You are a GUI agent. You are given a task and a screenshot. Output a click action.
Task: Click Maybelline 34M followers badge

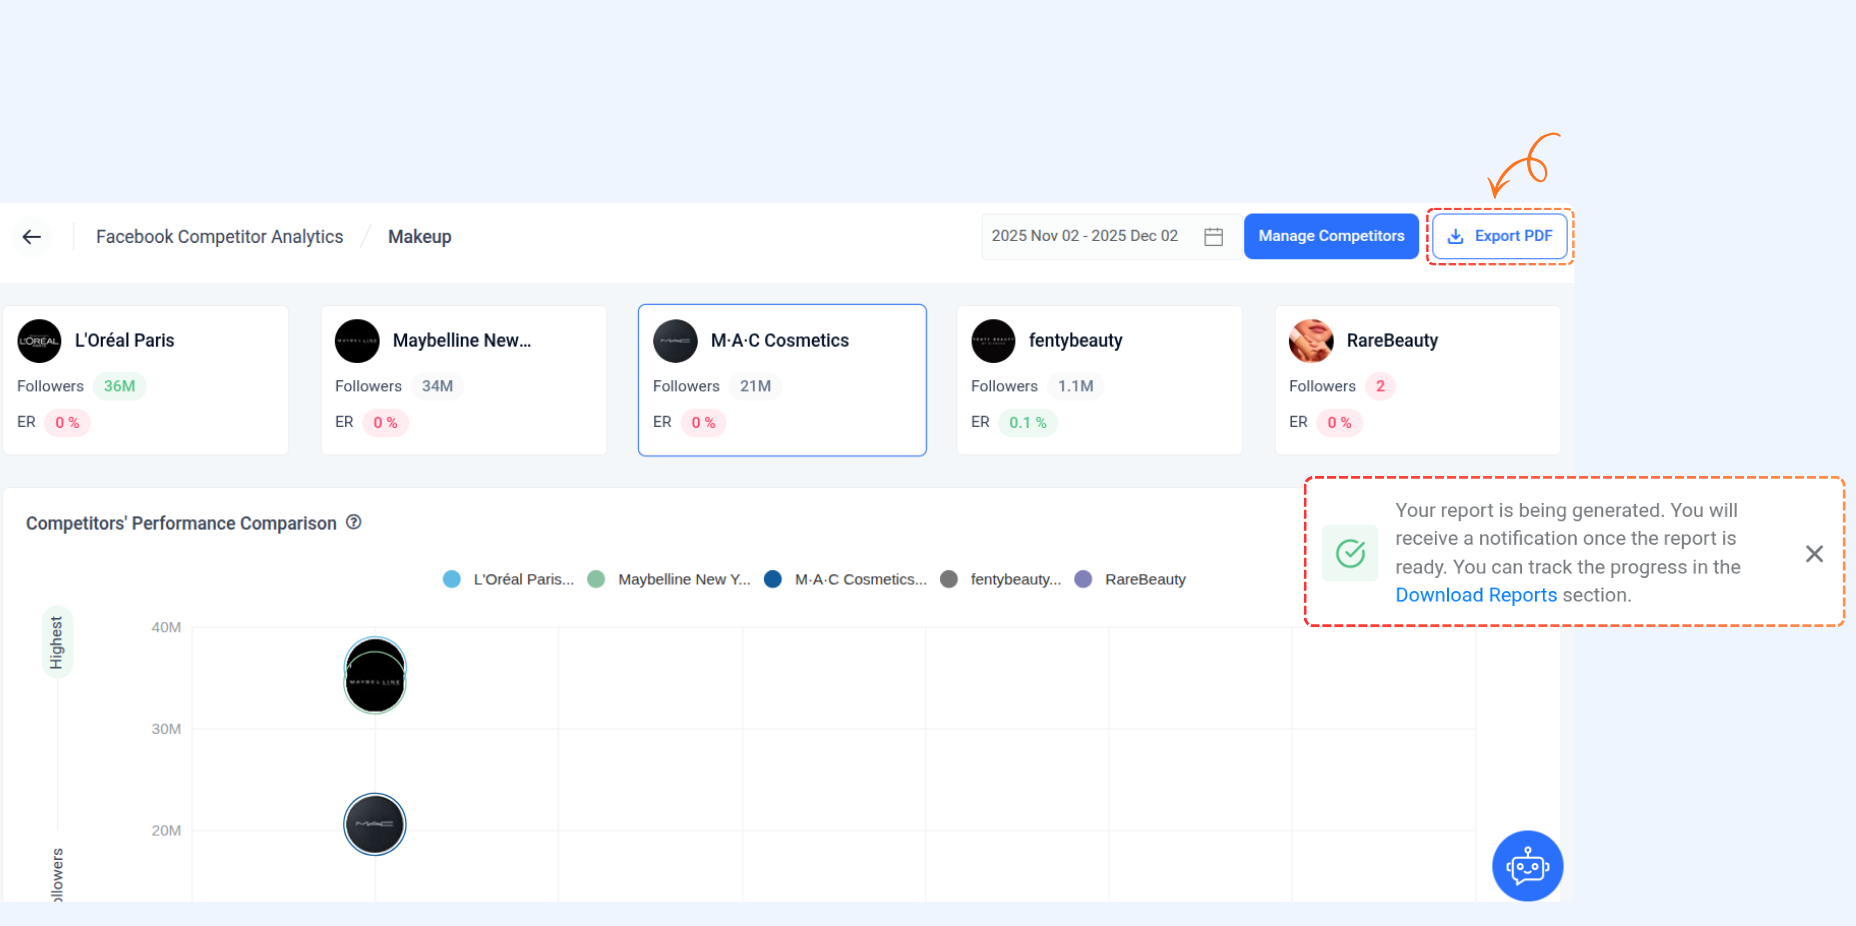coord(437,386)
